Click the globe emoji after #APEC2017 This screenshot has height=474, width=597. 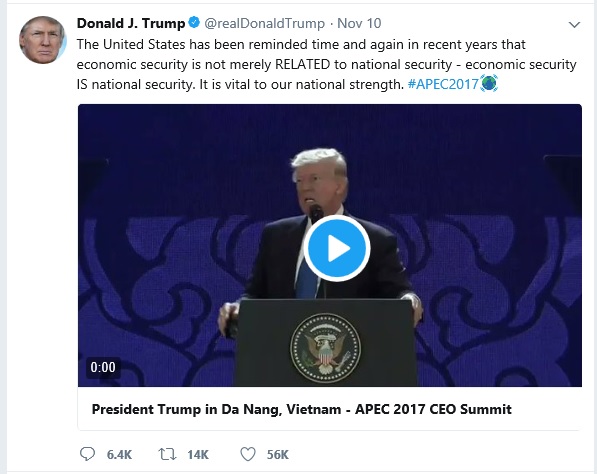point(489,83)
